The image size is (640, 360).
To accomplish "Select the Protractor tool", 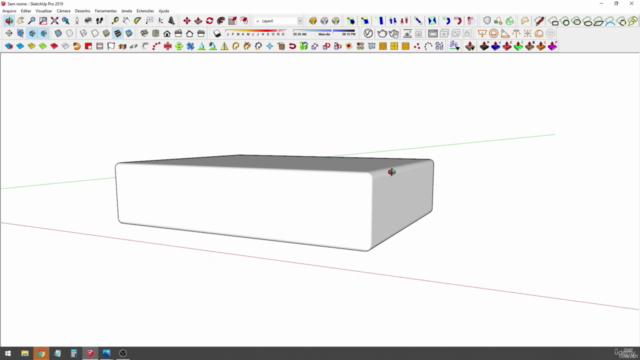I will tap(138, 21).
